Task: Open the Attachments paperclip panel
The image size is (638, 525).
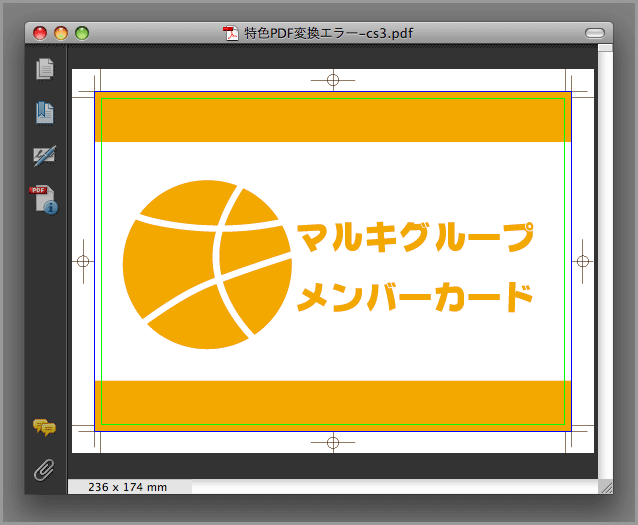Action: tap(45, 469)
